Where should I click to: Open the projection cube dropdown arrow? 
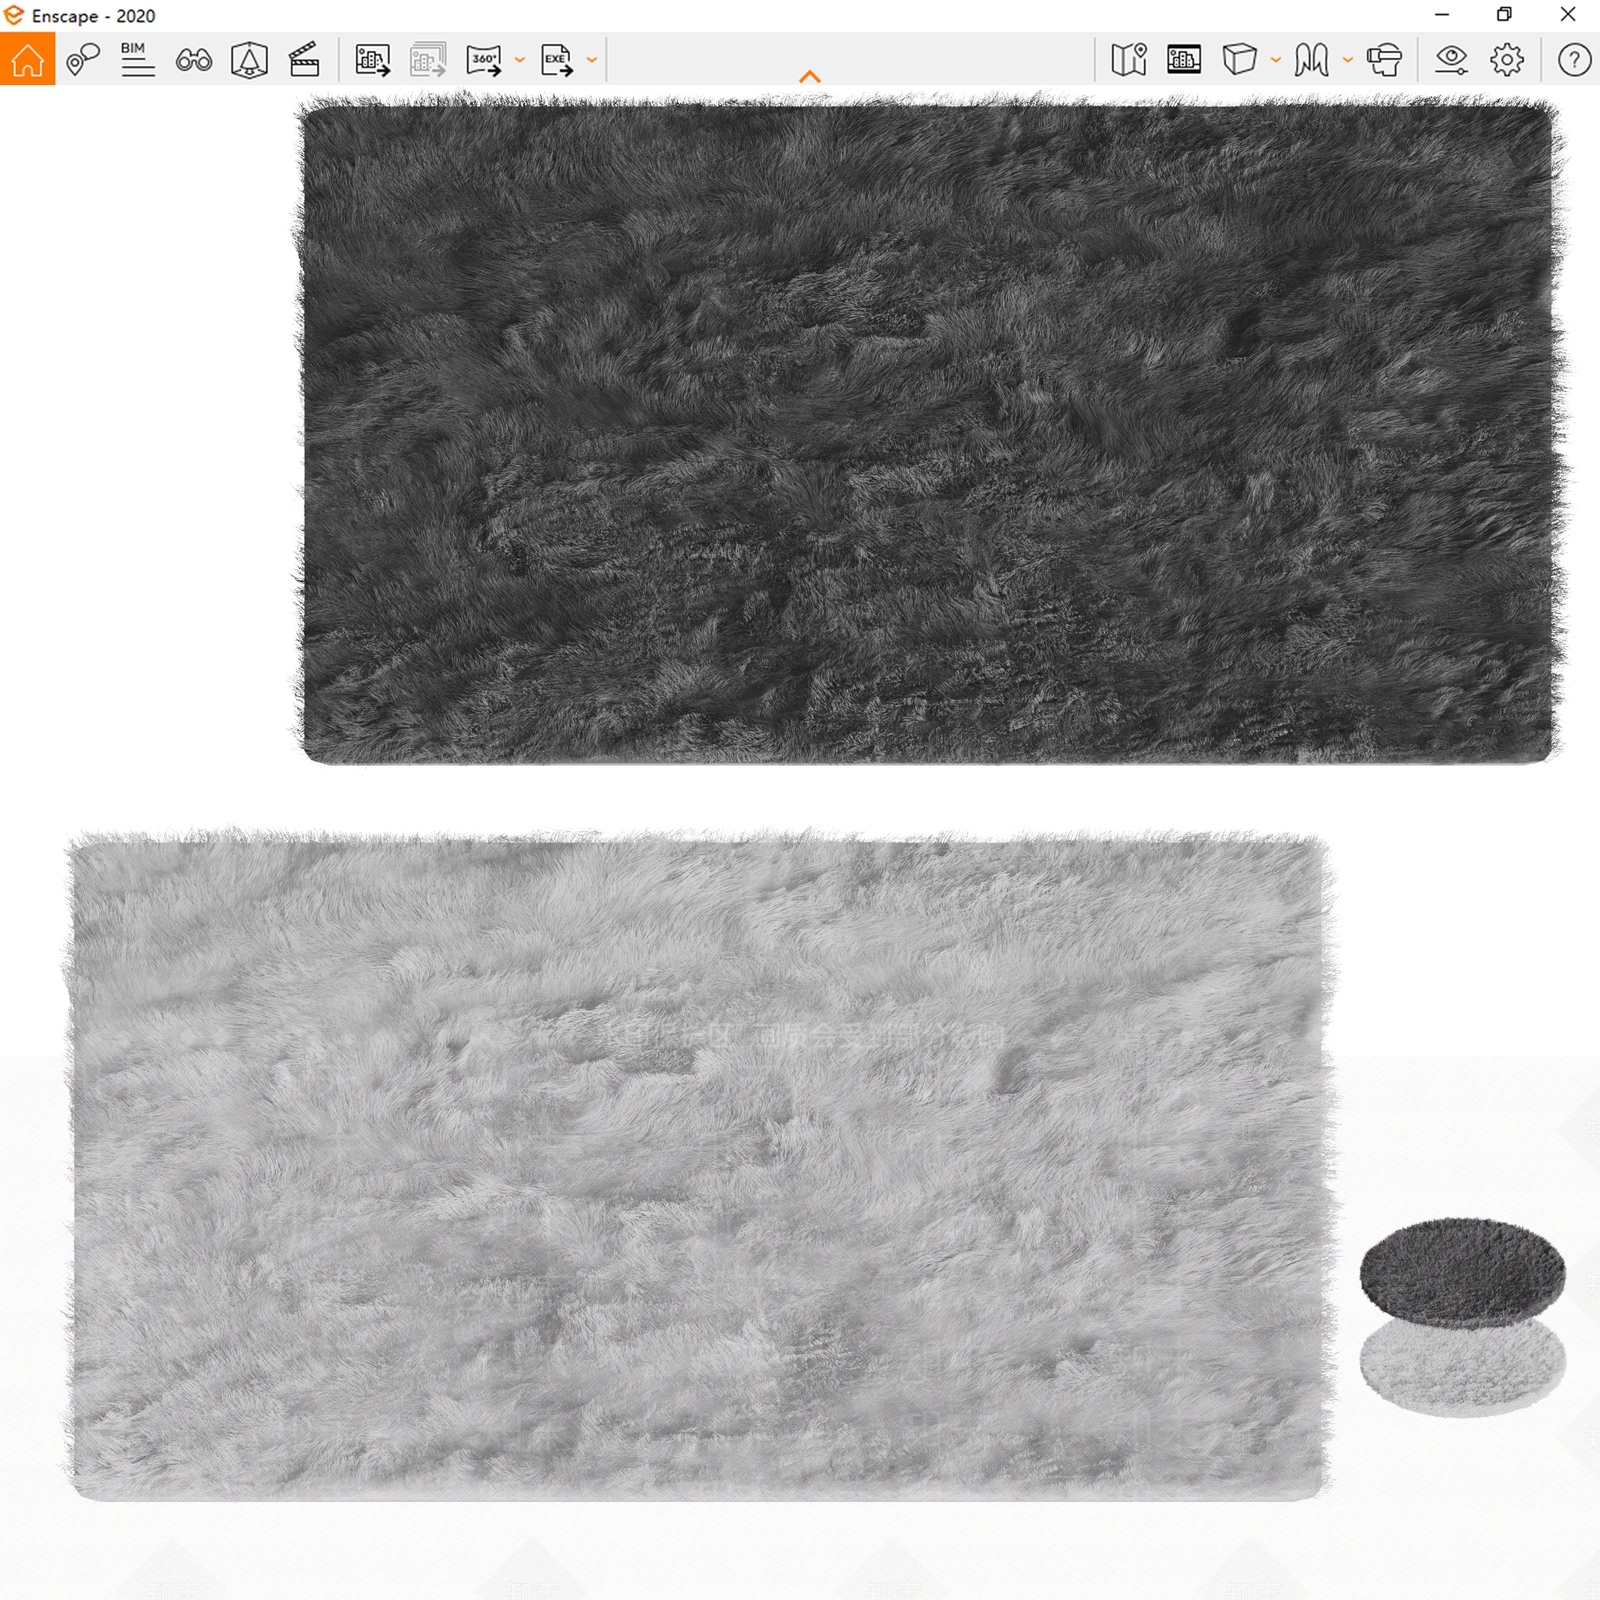(x=1275, y=60)
